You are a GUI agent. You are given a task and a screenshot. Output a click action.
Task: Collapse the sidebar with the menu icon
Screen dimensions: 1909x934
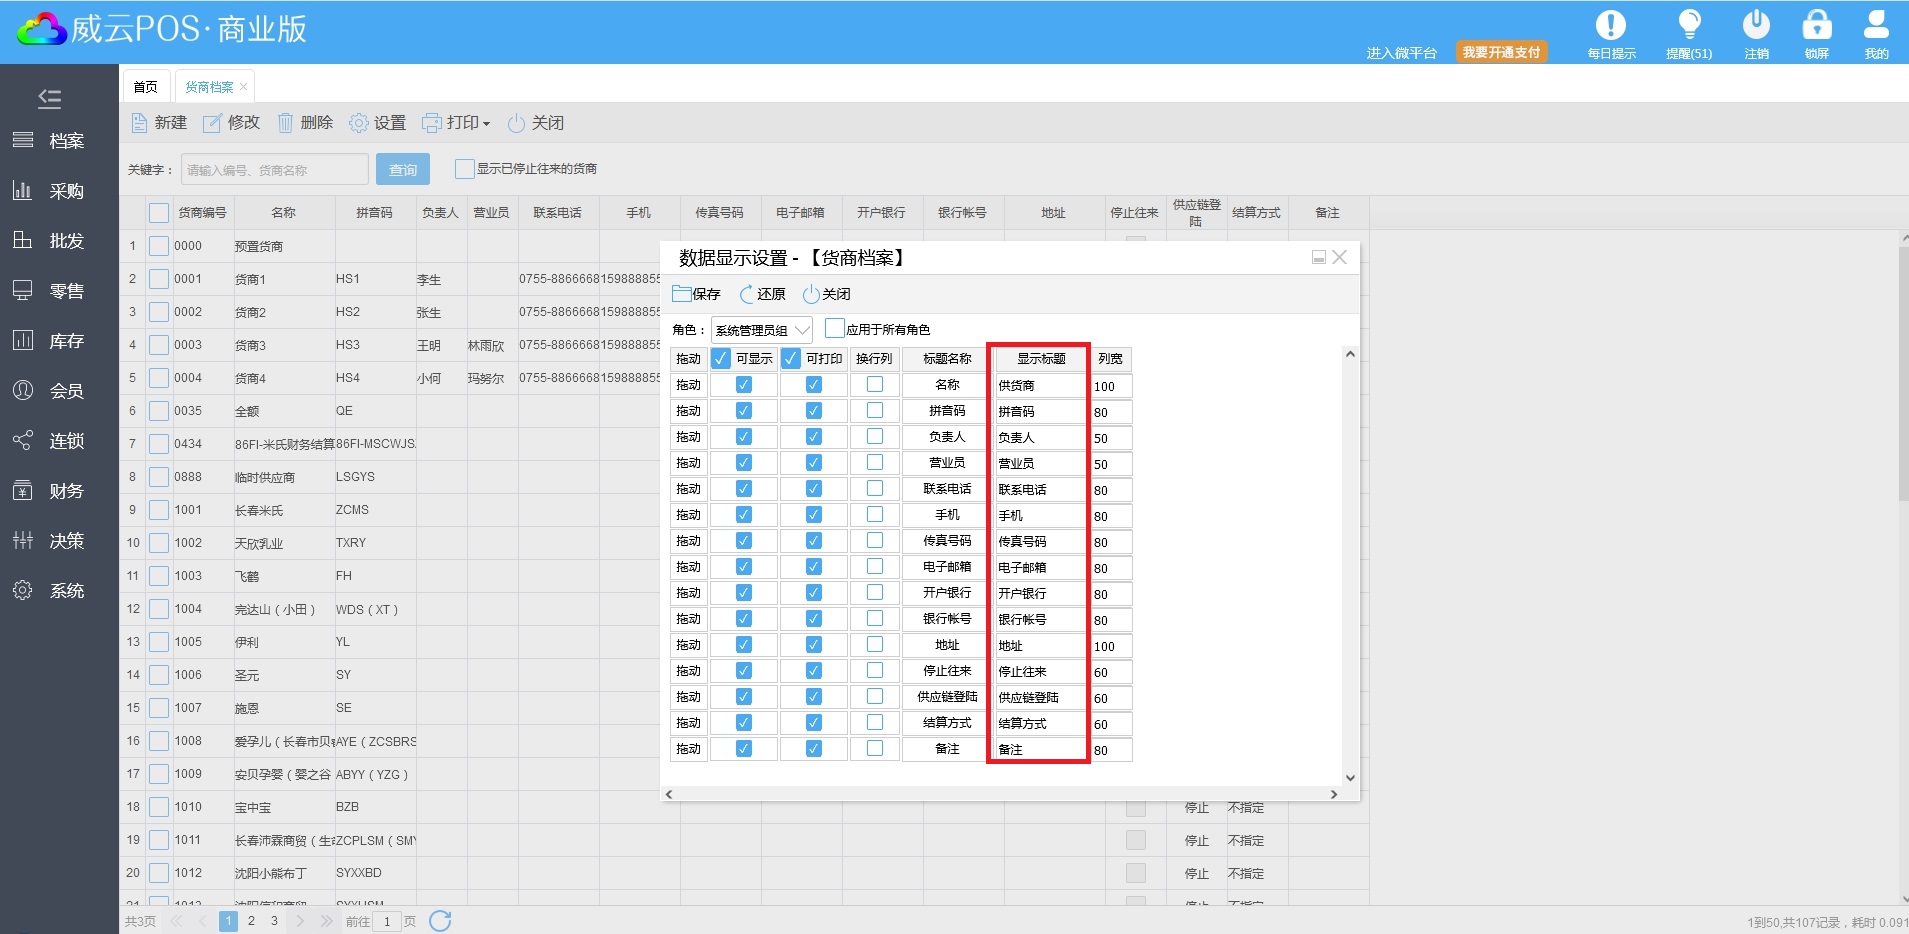(49, 98)
